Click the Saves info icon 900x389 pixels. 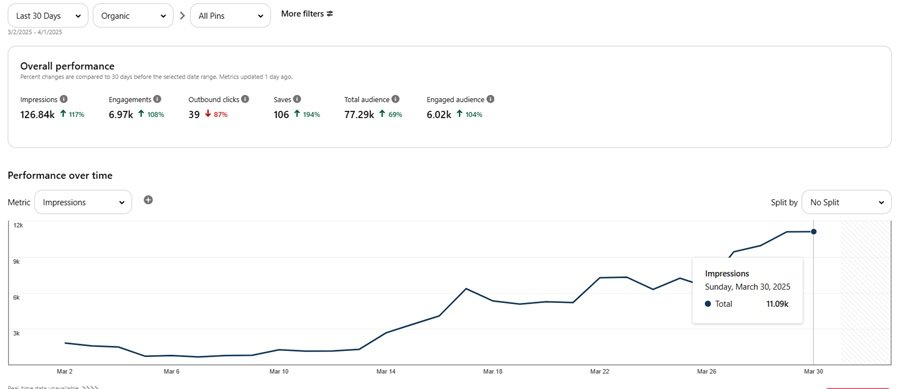coord(297,99)
